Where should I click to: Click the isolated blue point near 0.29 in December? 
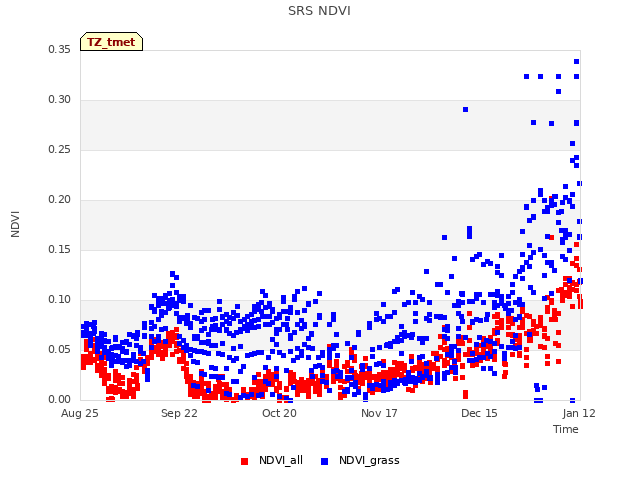465,109
